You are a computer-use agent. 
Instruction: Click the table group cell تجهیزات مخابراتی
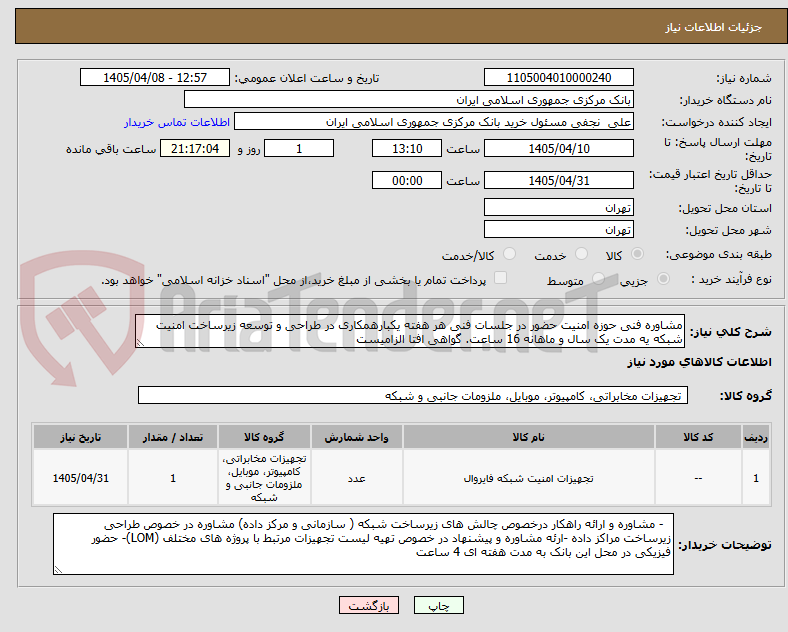(264, 478)
